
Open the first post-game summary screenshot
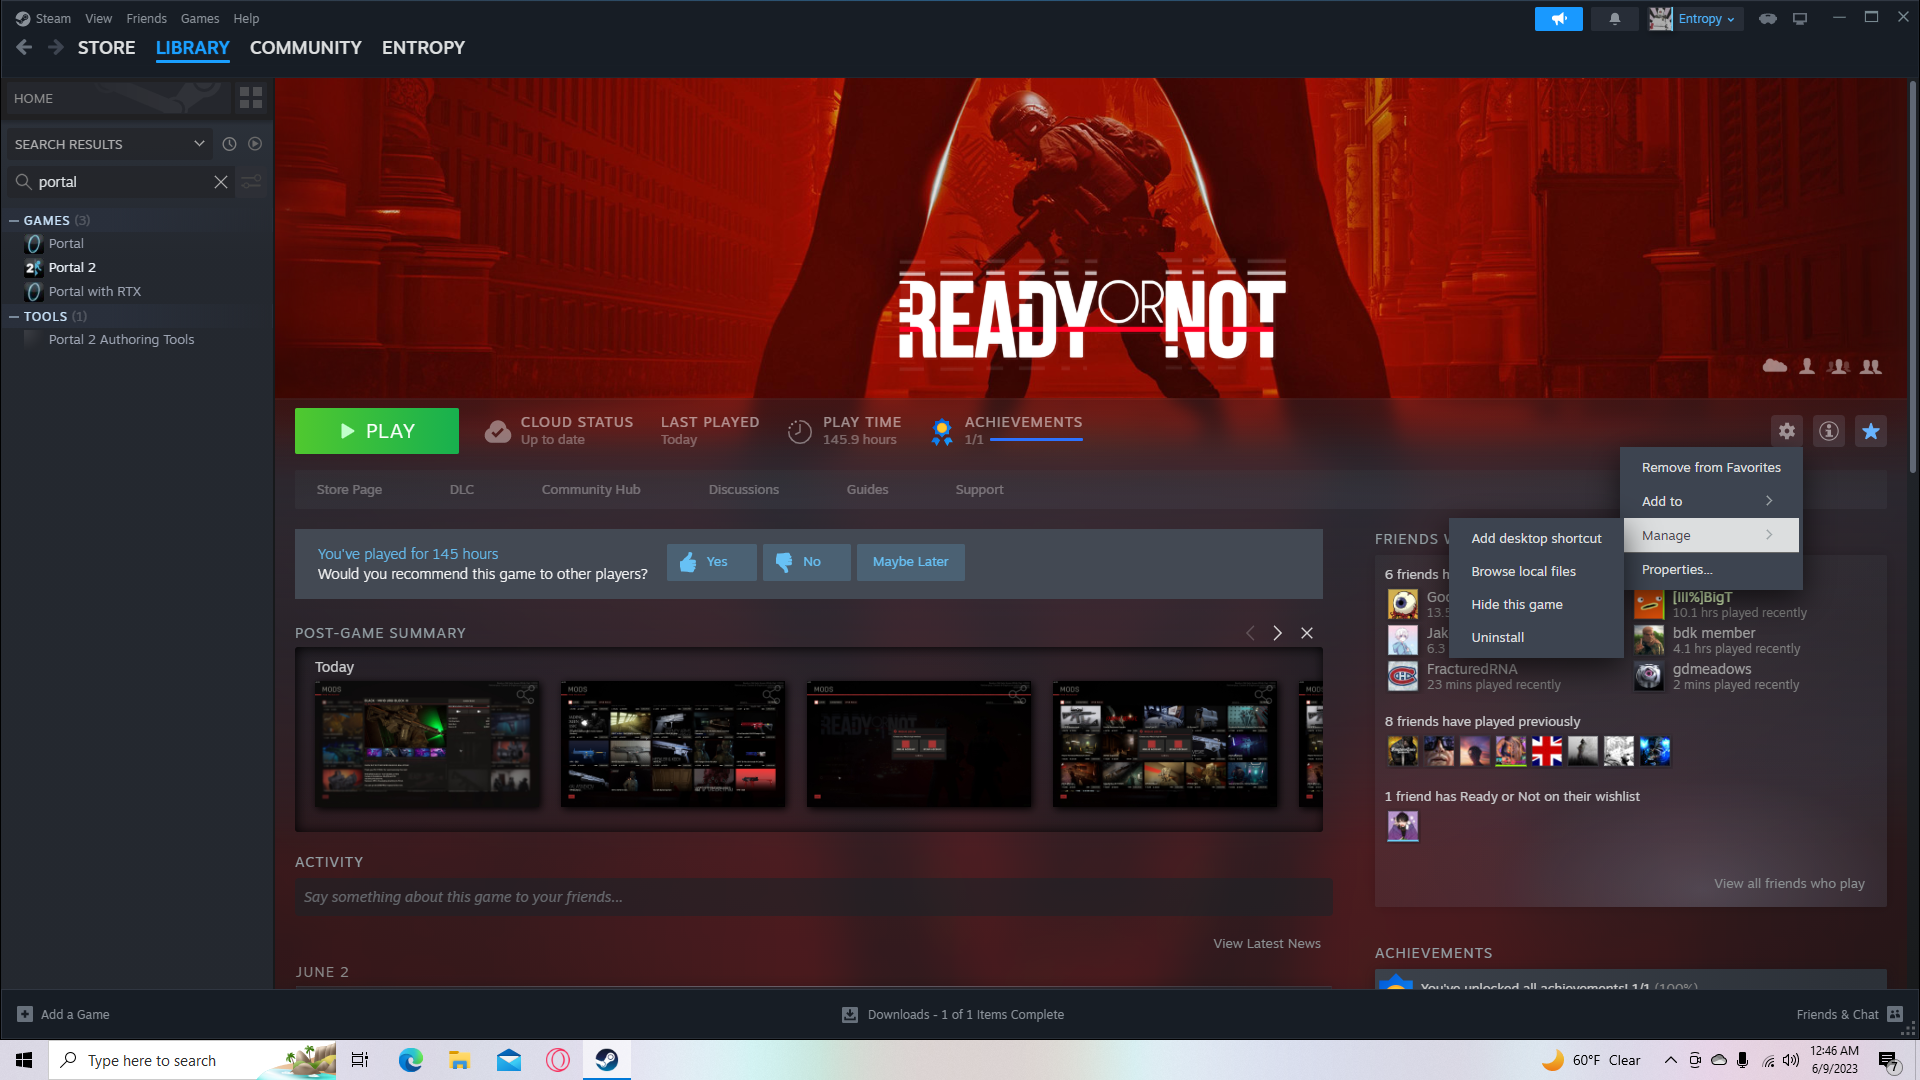427,744
